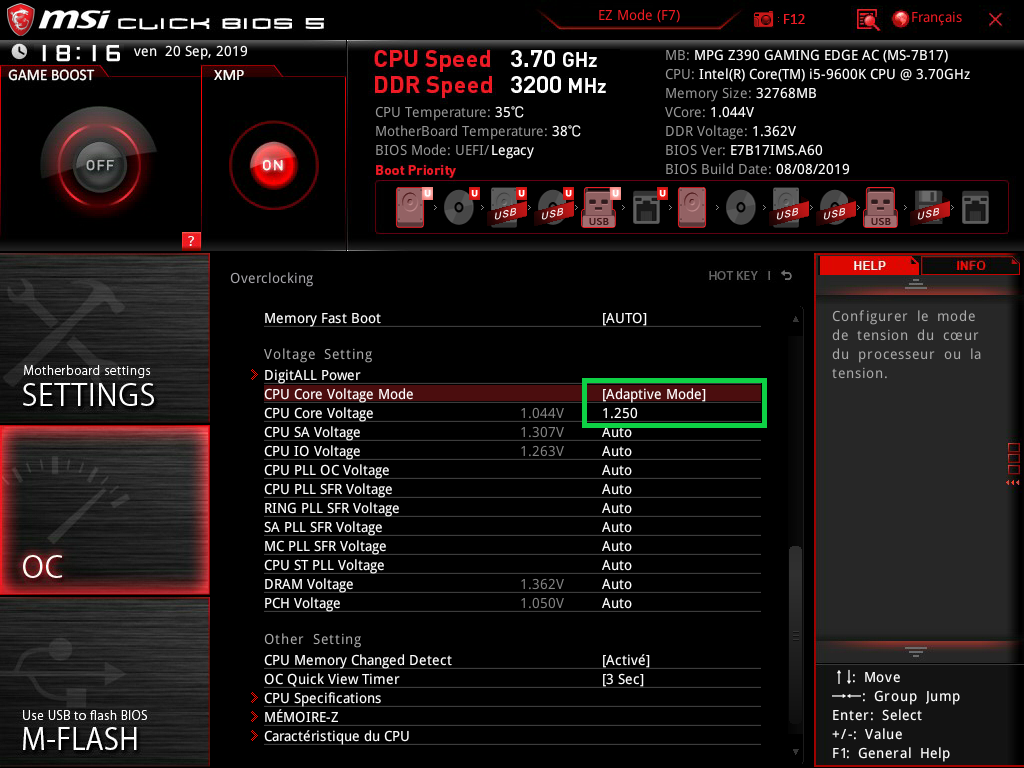Edit the CPU Core Voltage value 1.250
This screenshot has width=1024, height=768.
[x=619, y=413]
